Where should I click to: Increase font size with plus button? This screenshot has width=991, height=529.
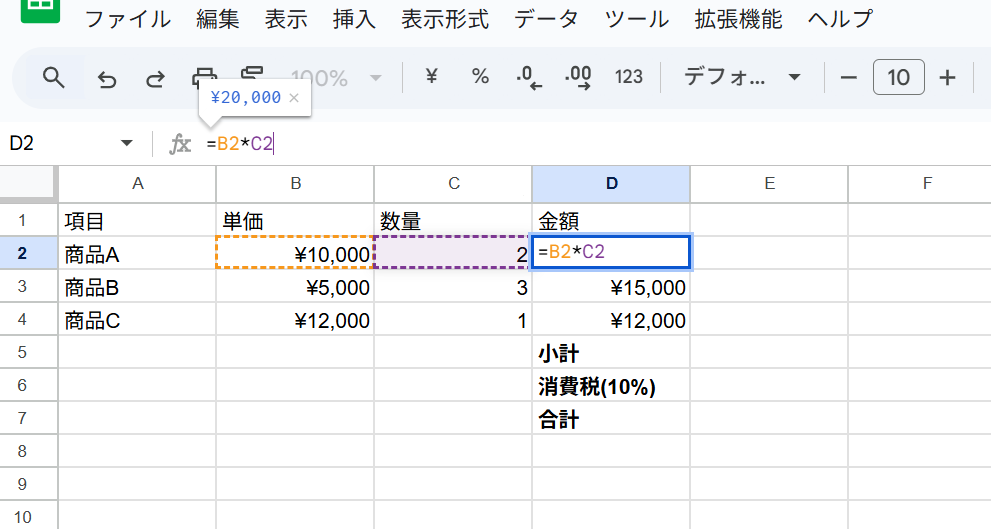click(x=948, y=77)
